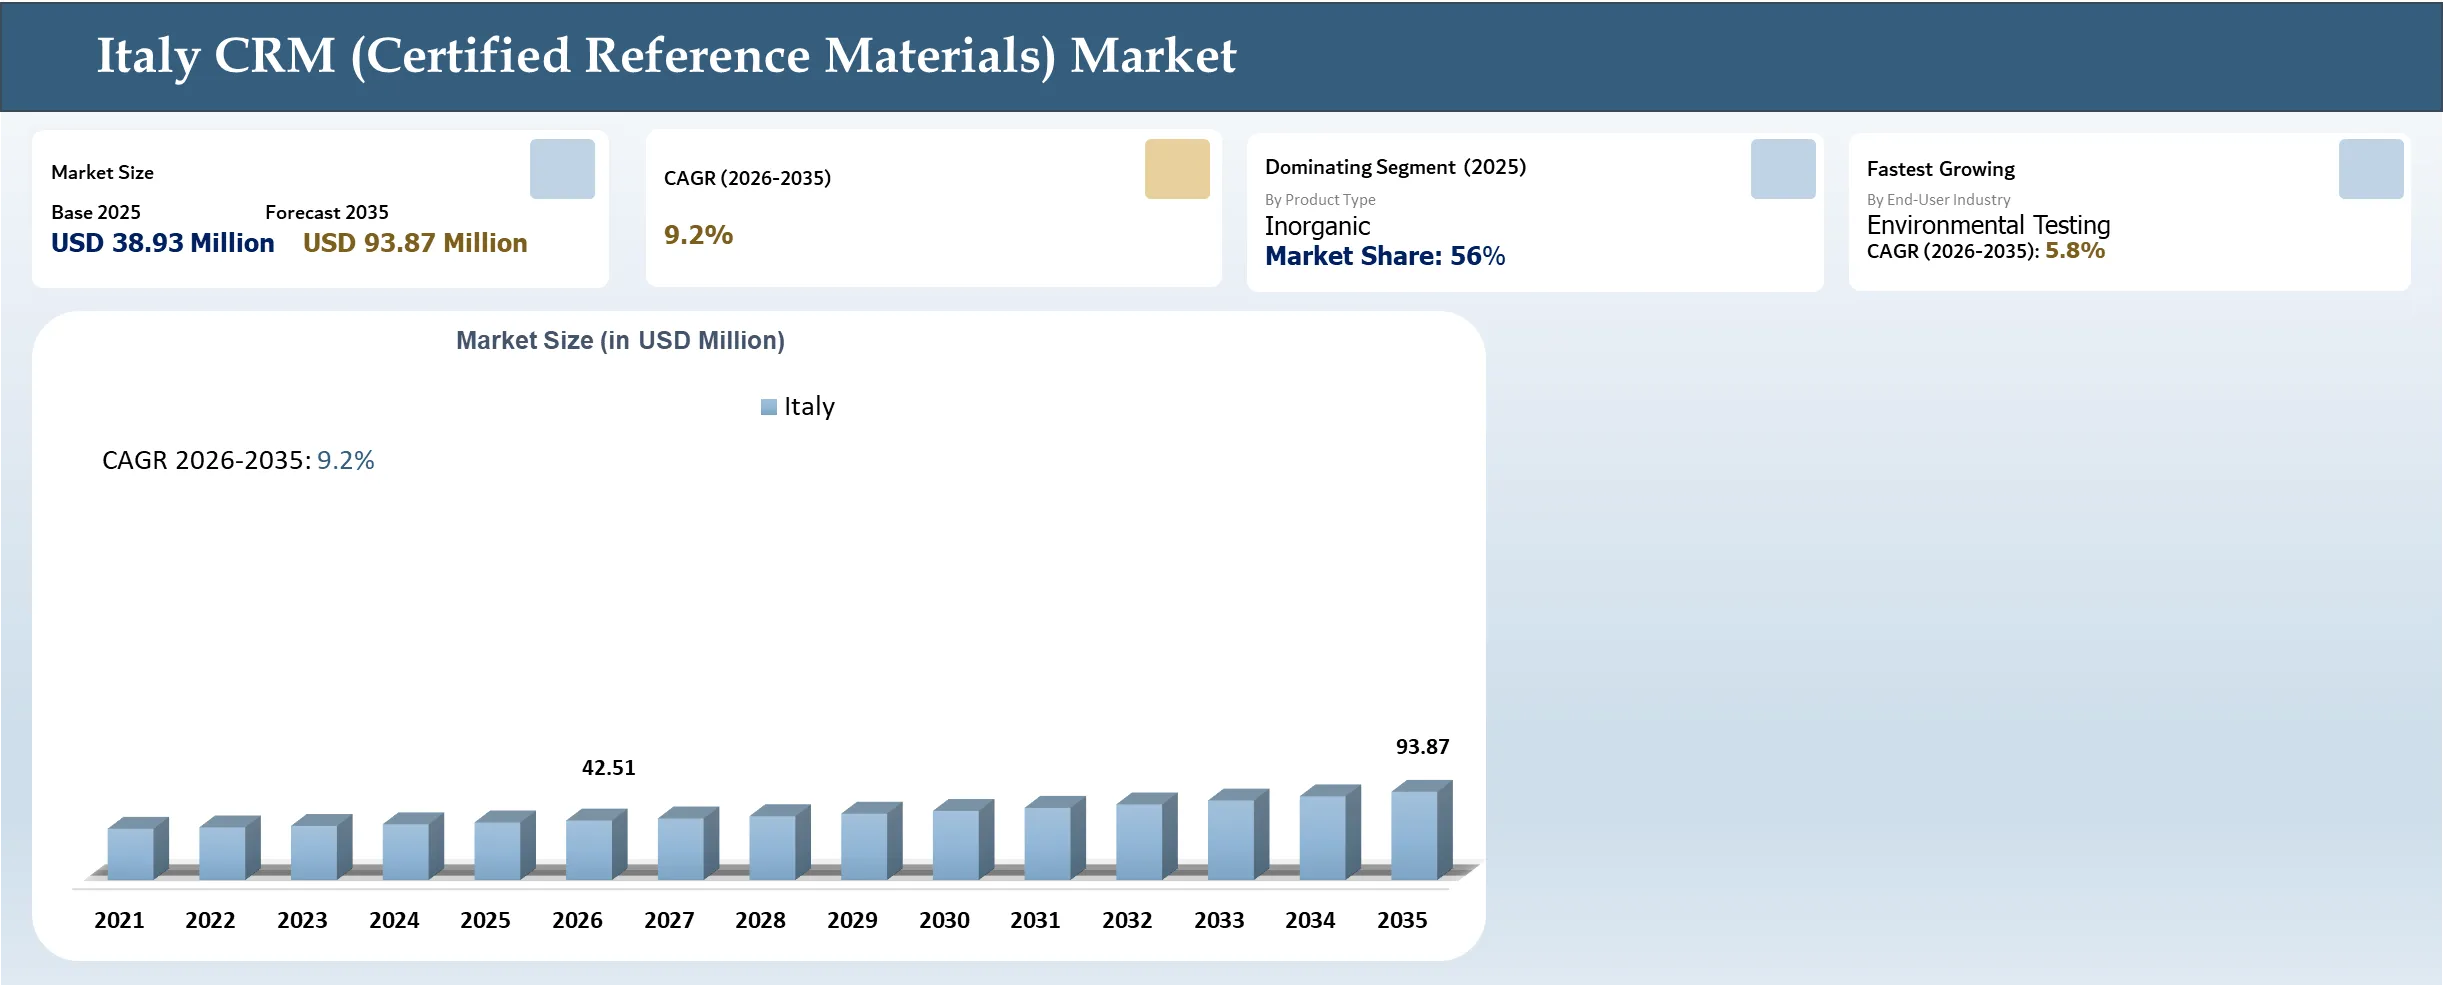2443x985 pixels.
Task: Click the gold square icon in CAGR card
Action: click(1177, 169)
